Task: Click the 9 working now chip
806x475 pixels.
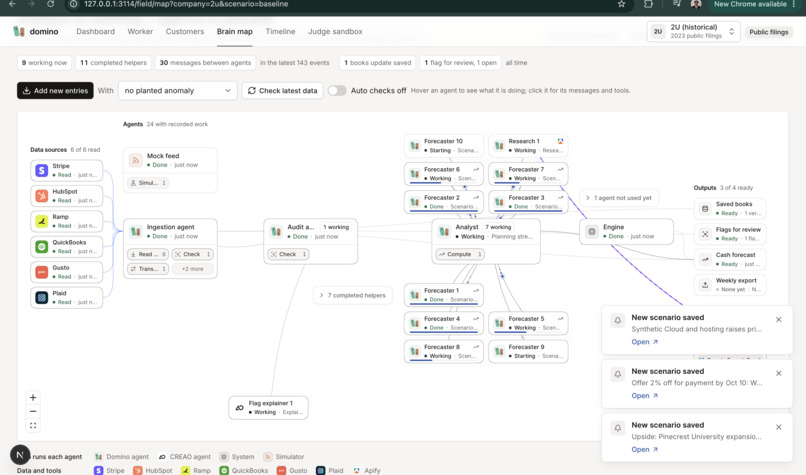Action: (x=44, y=63)
